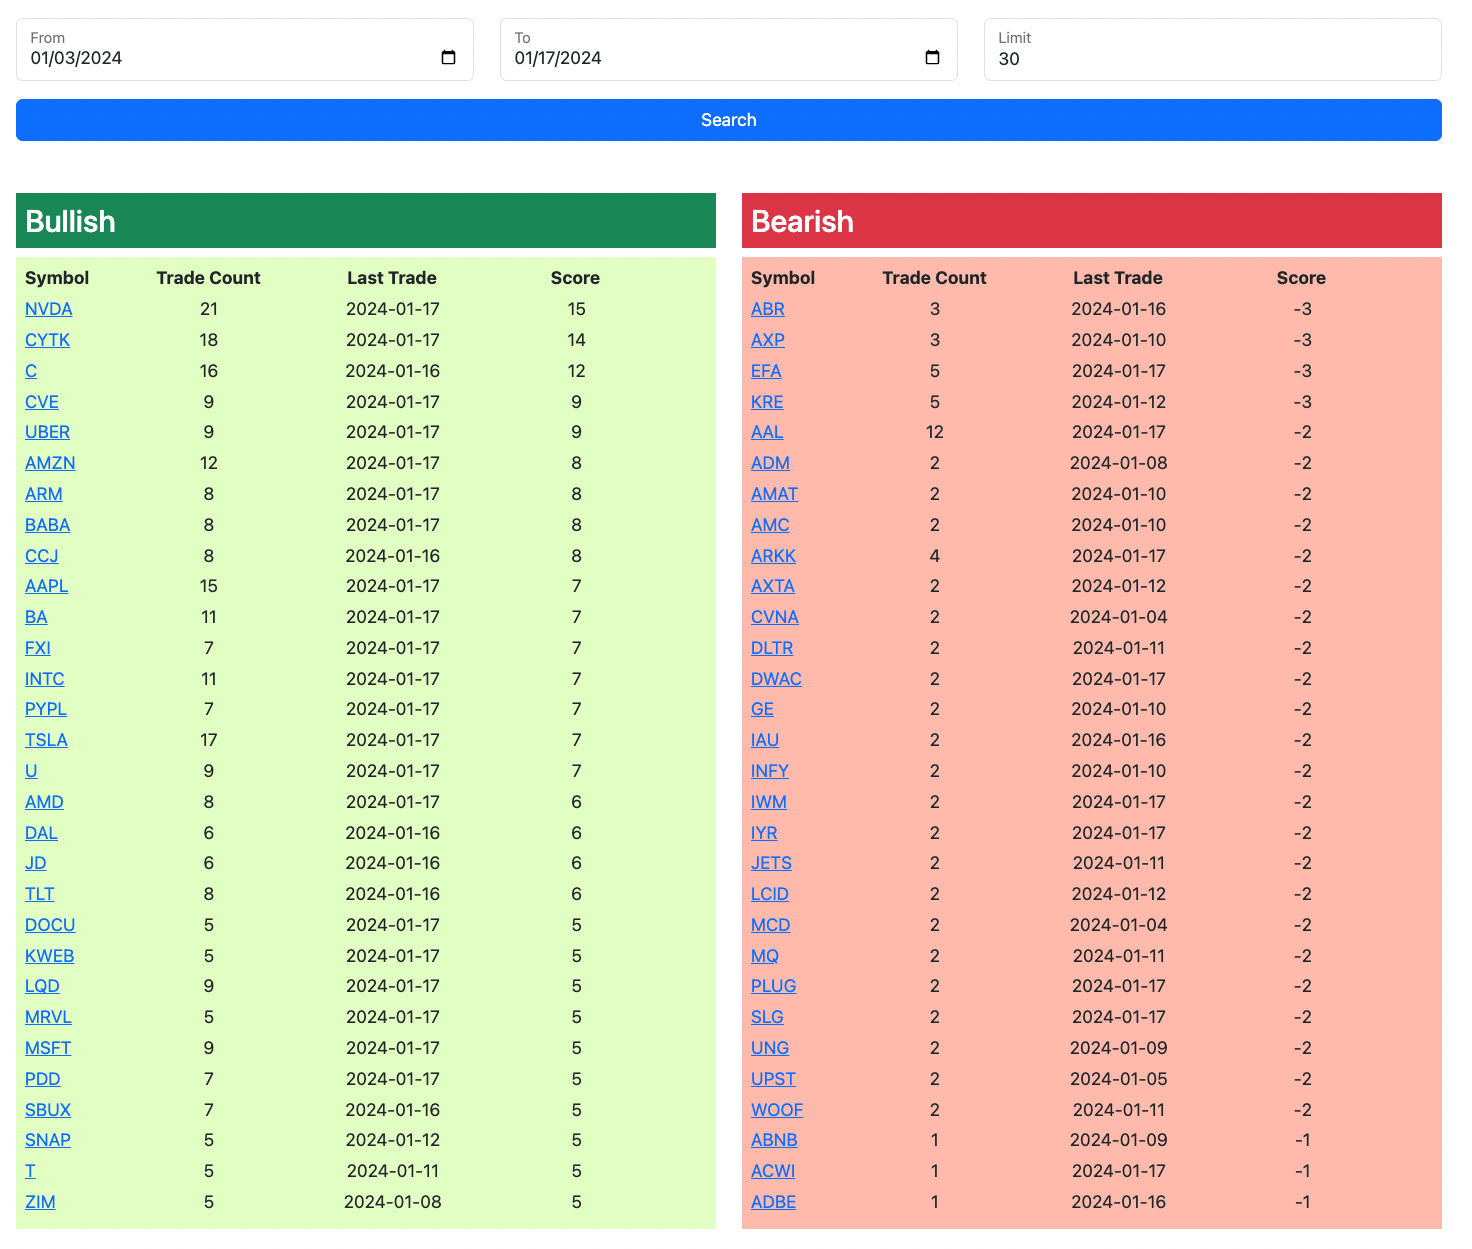Open the From date calendar picker icon
Viewport: 1472px width, 1249px height.
click(449, 58)
